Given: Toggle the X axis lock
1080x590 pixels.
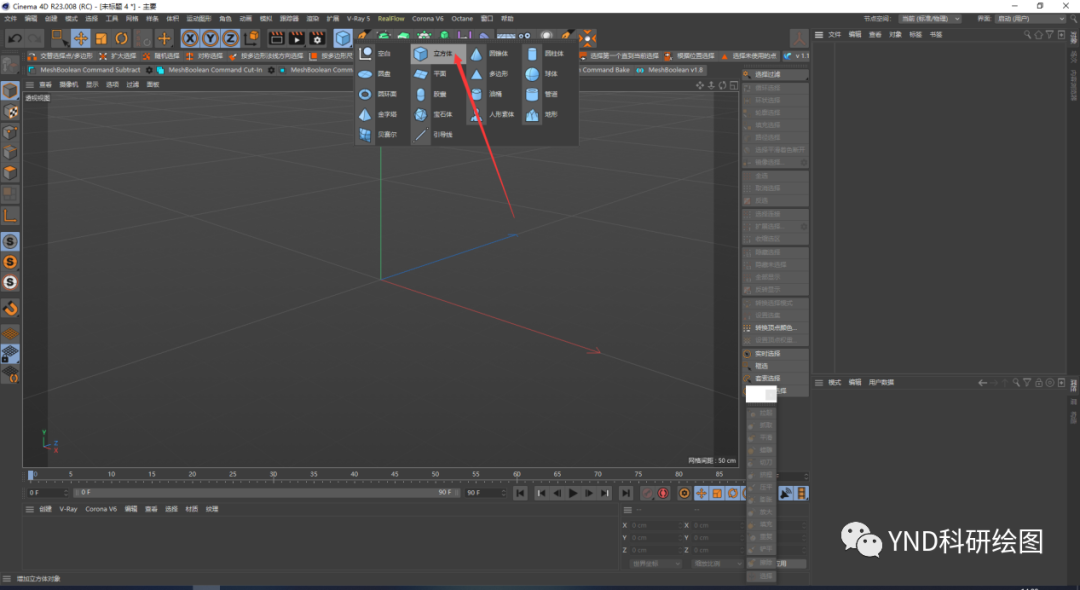Looking at the screenshot, I should click(x=190, y=39).
